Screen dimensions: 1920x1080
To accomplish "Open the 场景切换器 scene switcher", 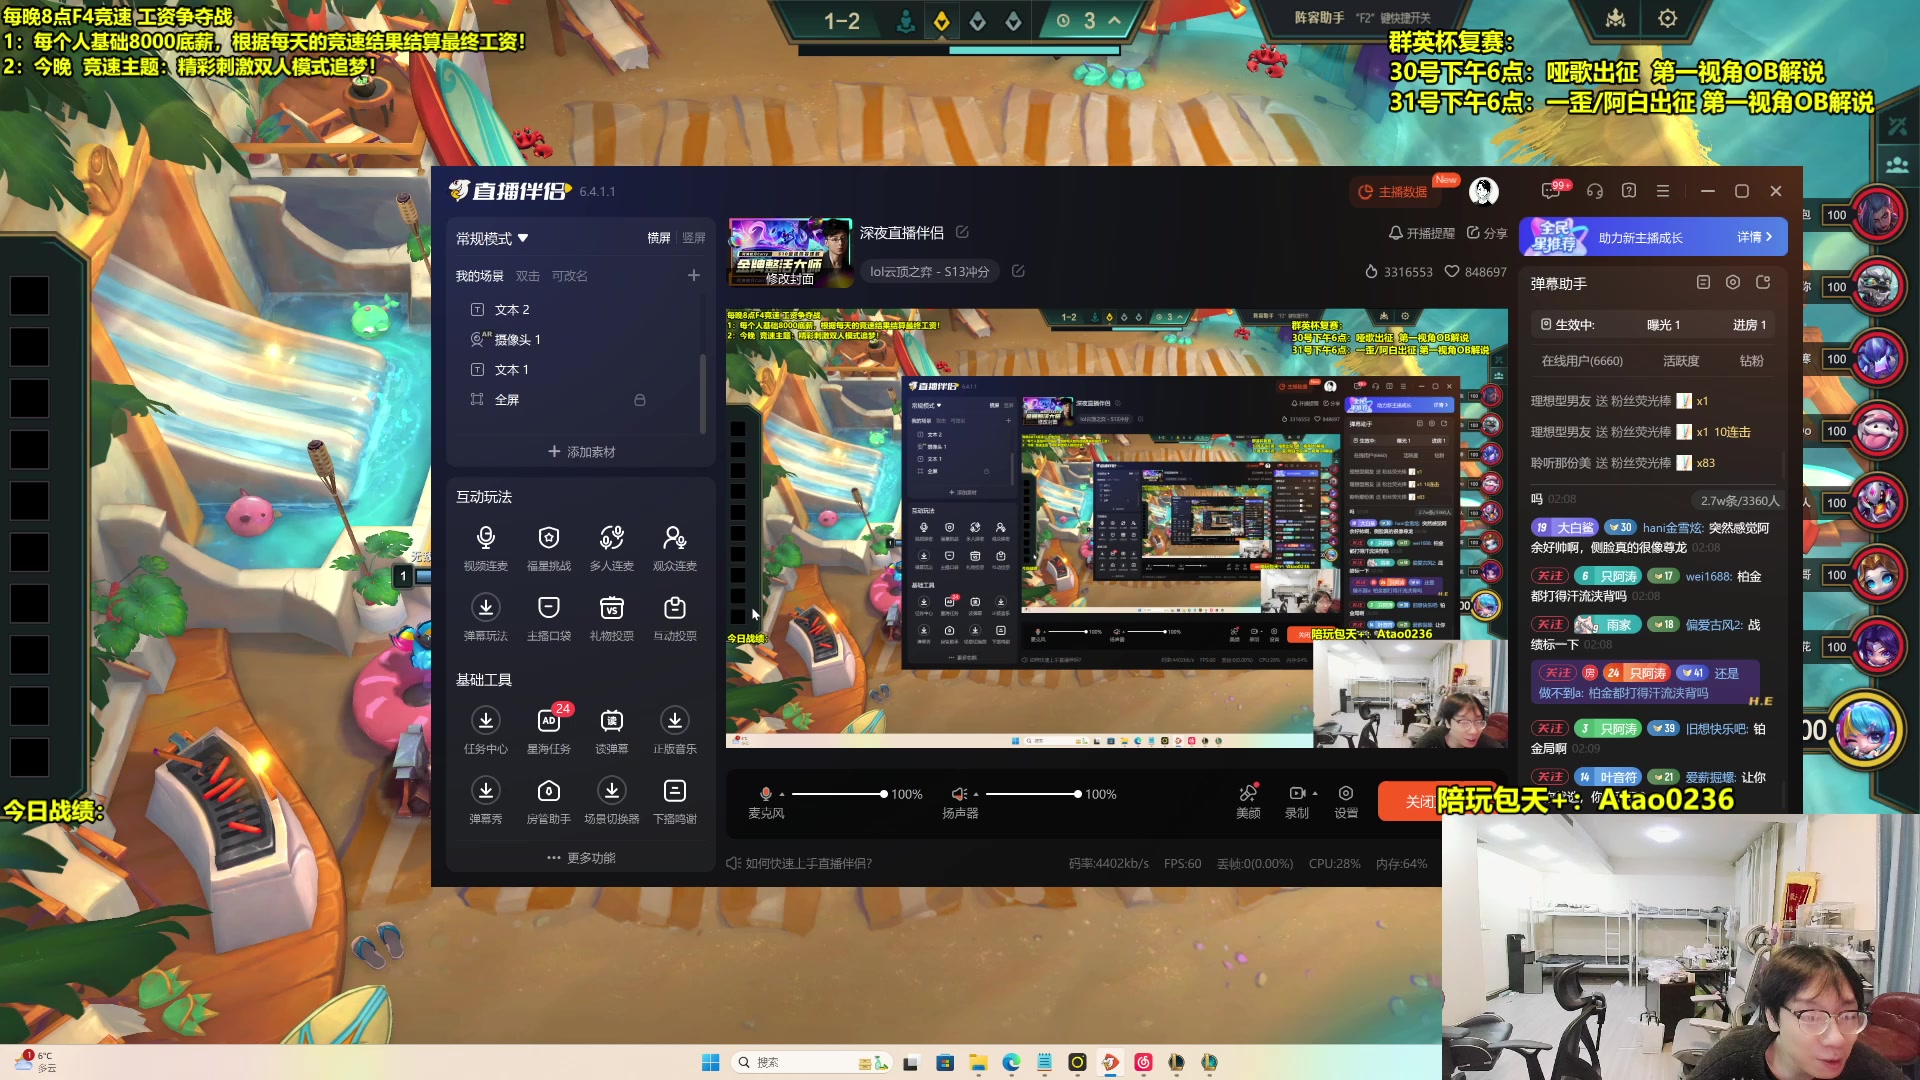I will tap(611, 801).
